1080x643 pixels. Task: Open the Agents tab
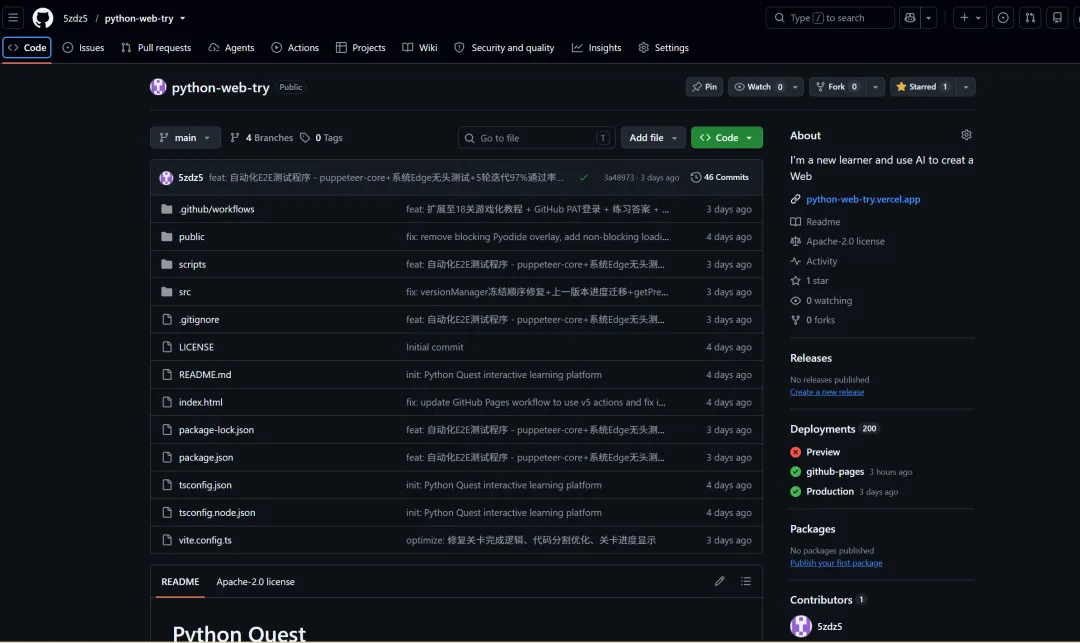pyautogui.click(x=231, y=48)
